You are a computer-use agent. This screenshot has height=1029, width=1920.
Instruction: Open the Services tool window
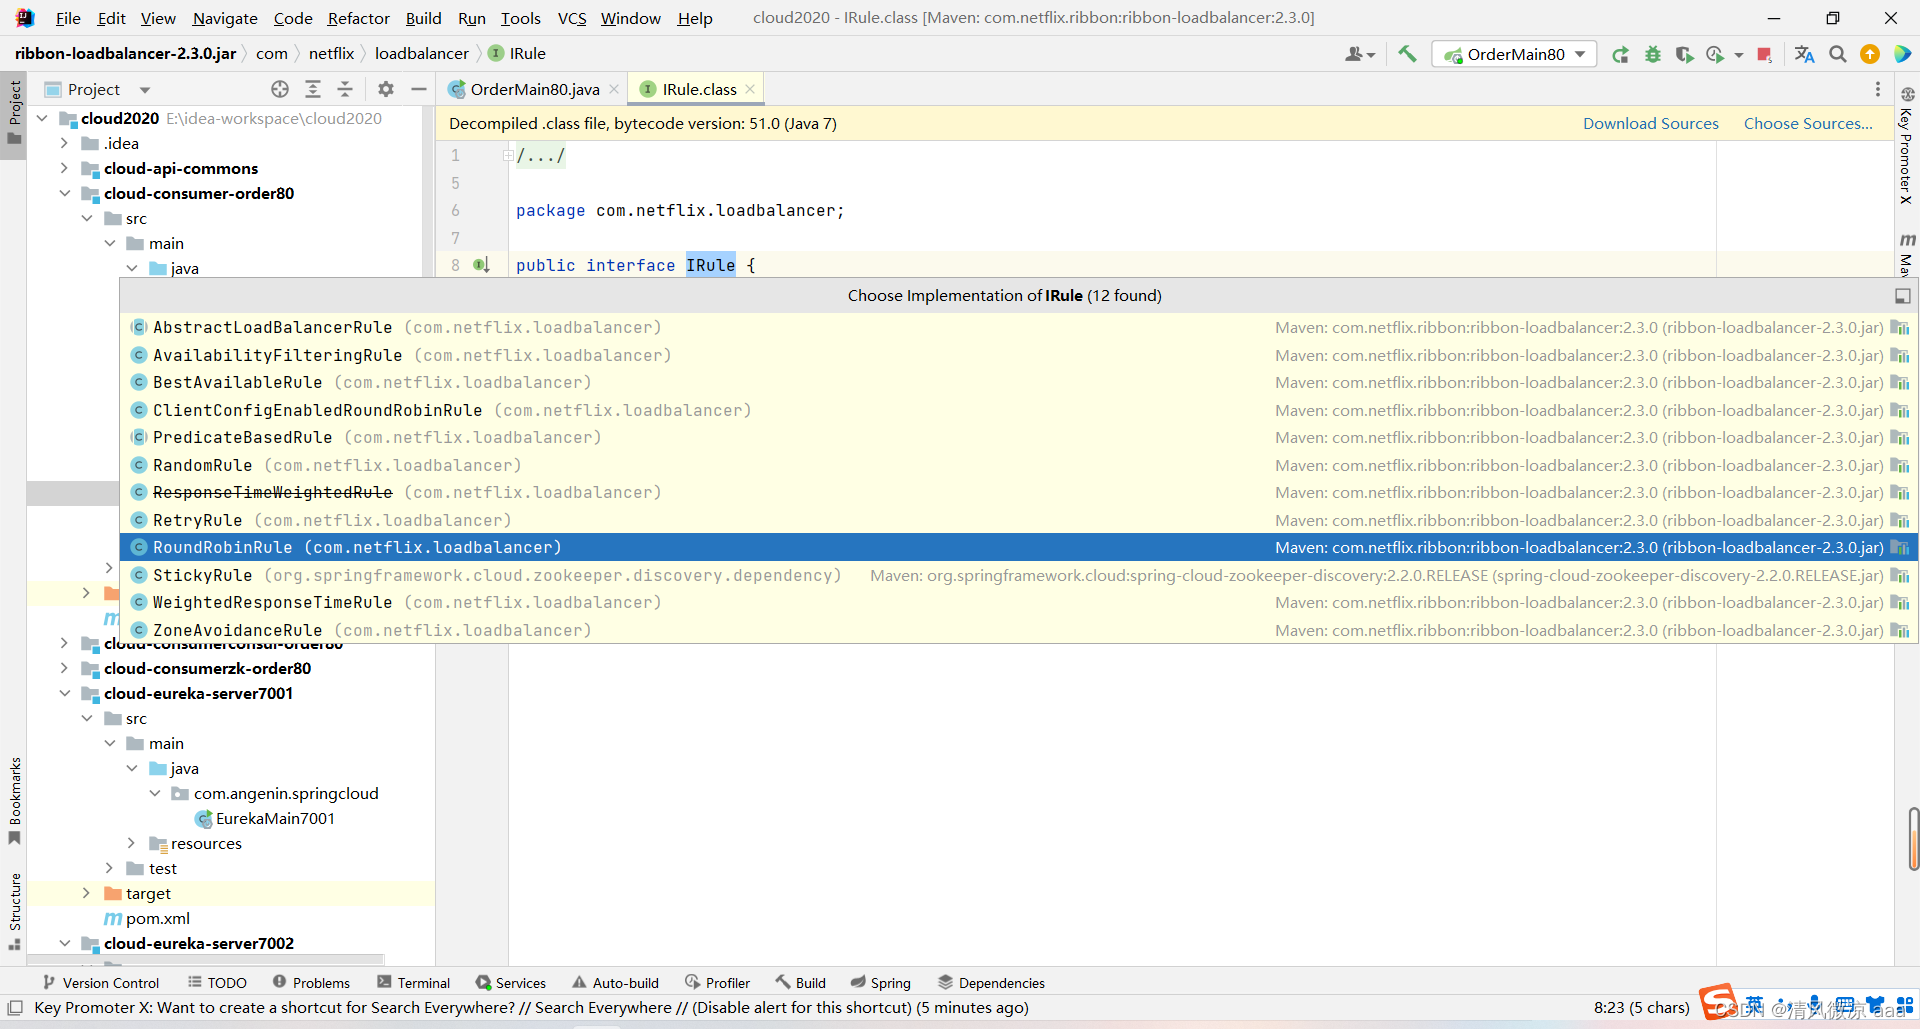click(511, 983)
